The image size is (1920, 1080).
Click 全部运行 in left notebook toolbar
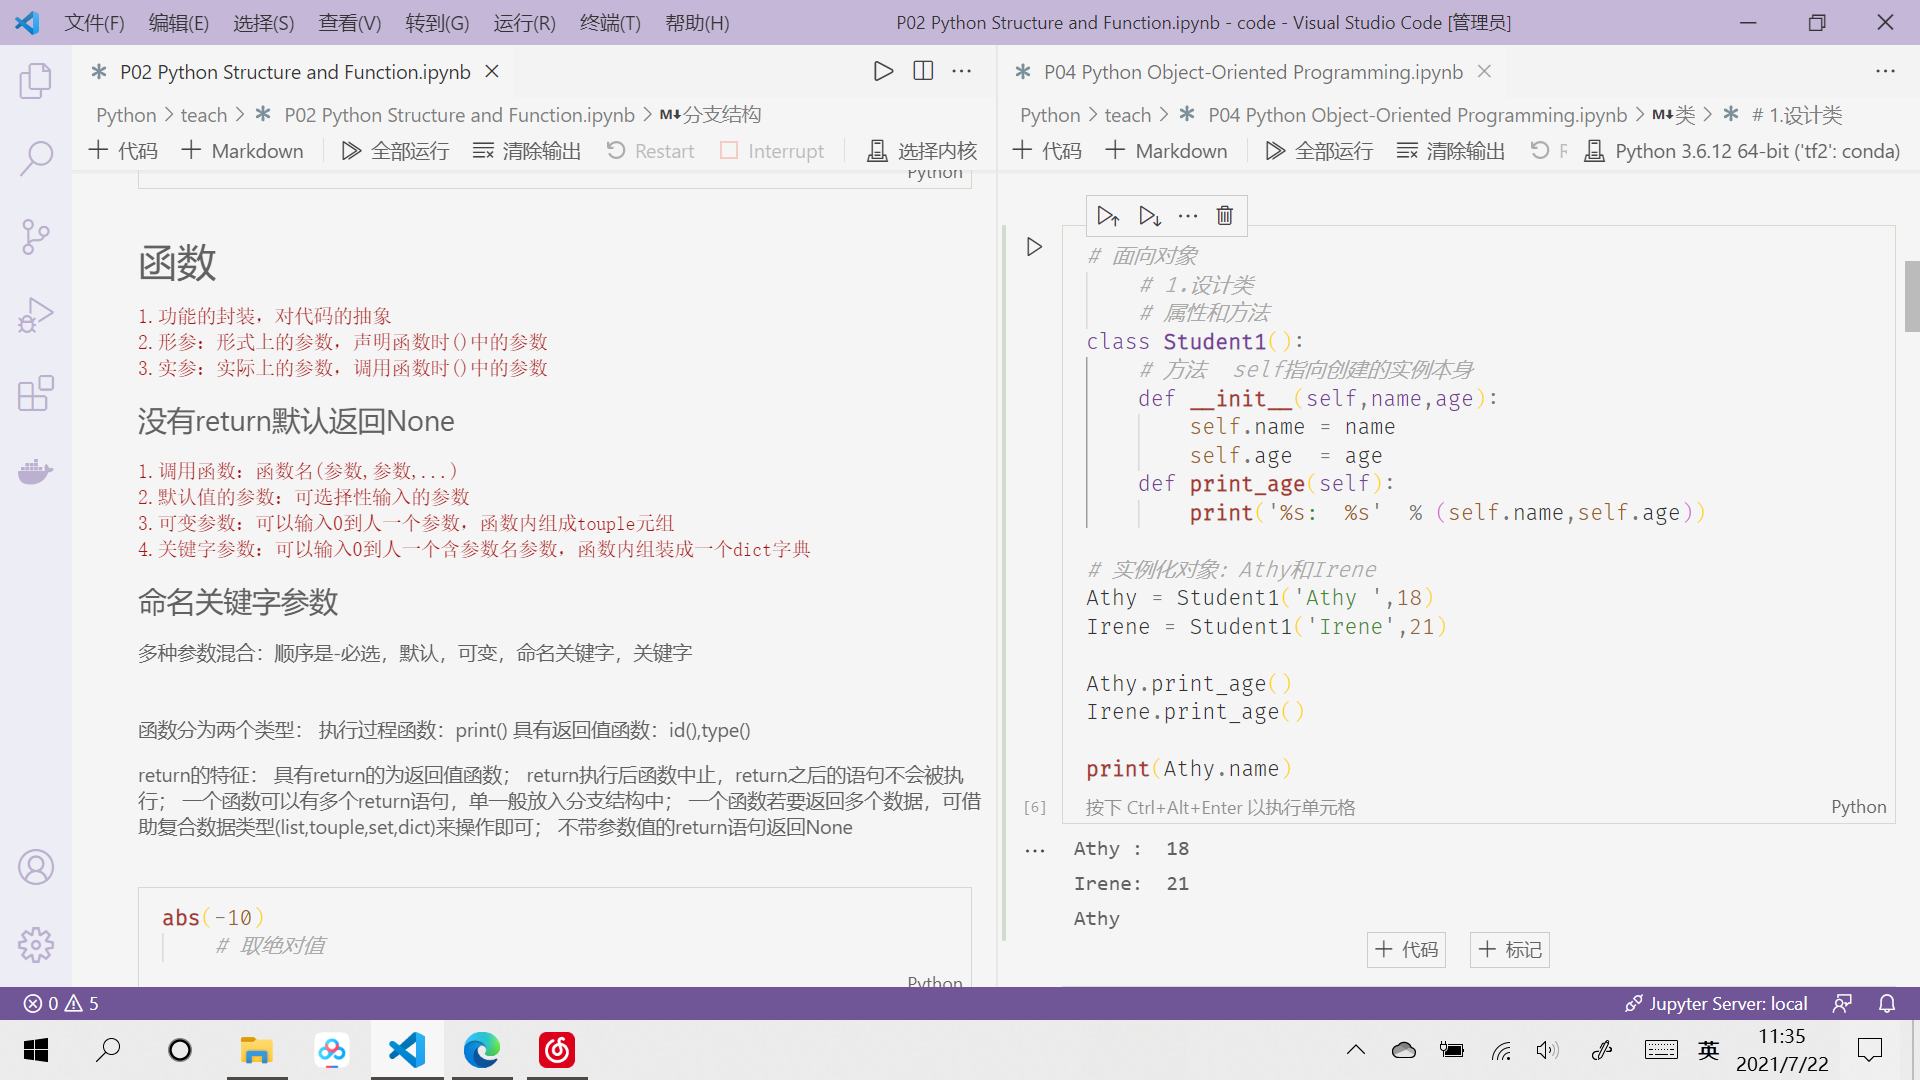tap(395, 151)
